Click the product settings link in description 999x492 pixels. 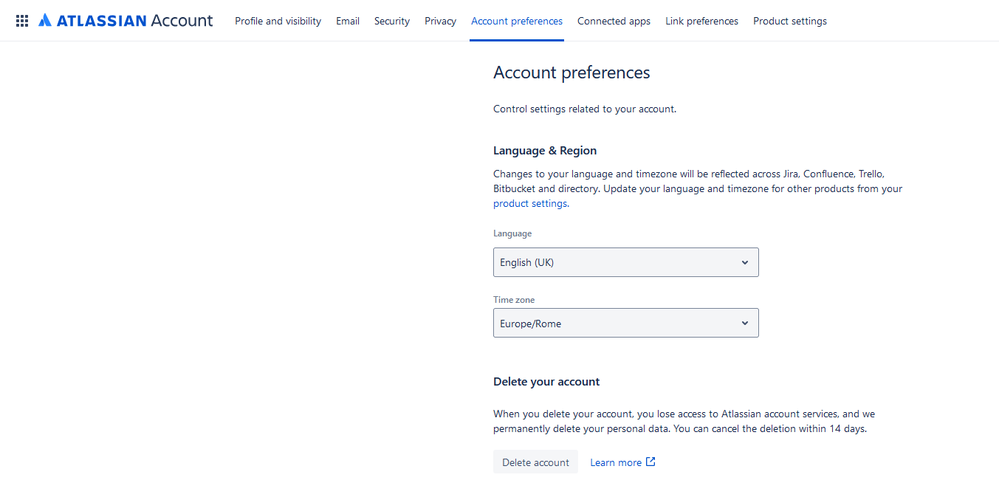531,204
